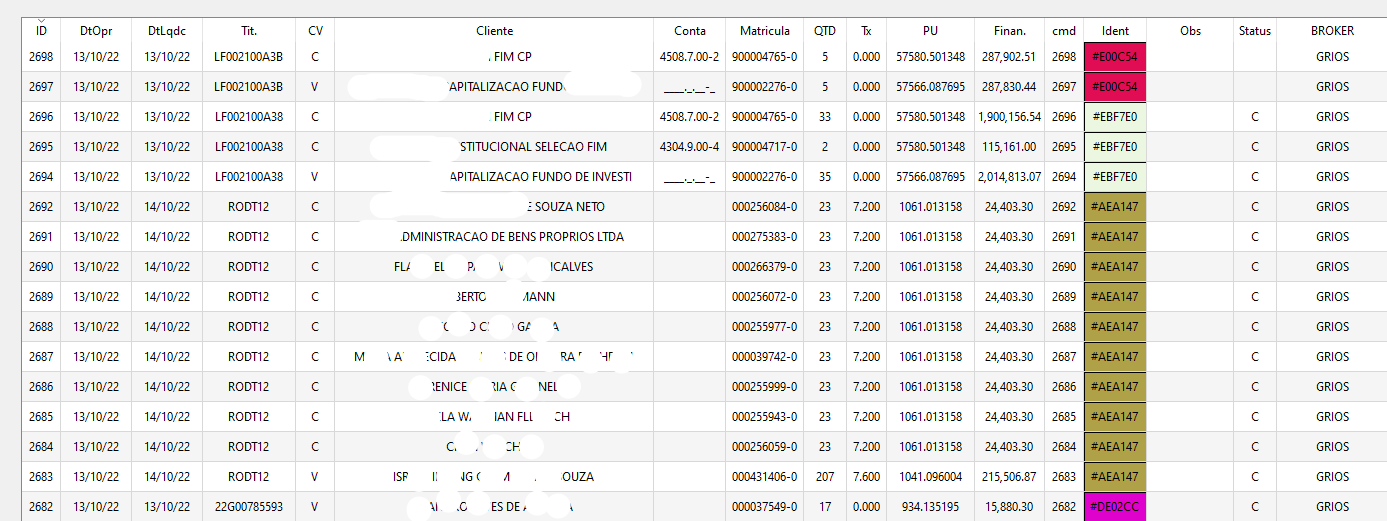This screenshot has height=521, width=1387.
Task: Select the Finan. value 15,880.30
Action: [1009, 507]
